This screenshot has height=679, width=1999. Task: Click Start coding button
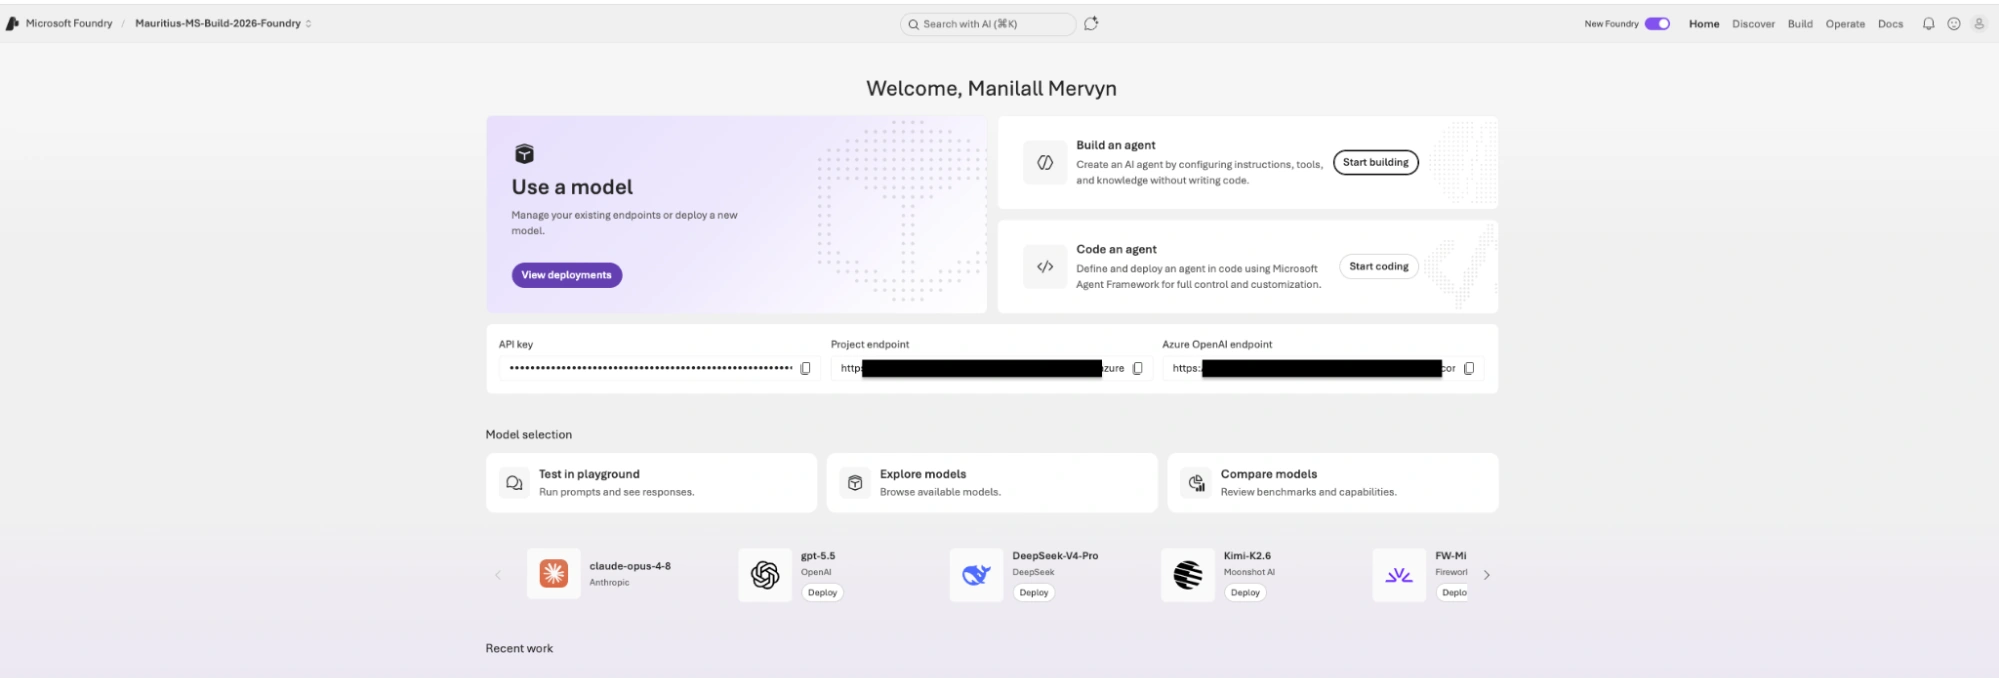[1378, 267]
